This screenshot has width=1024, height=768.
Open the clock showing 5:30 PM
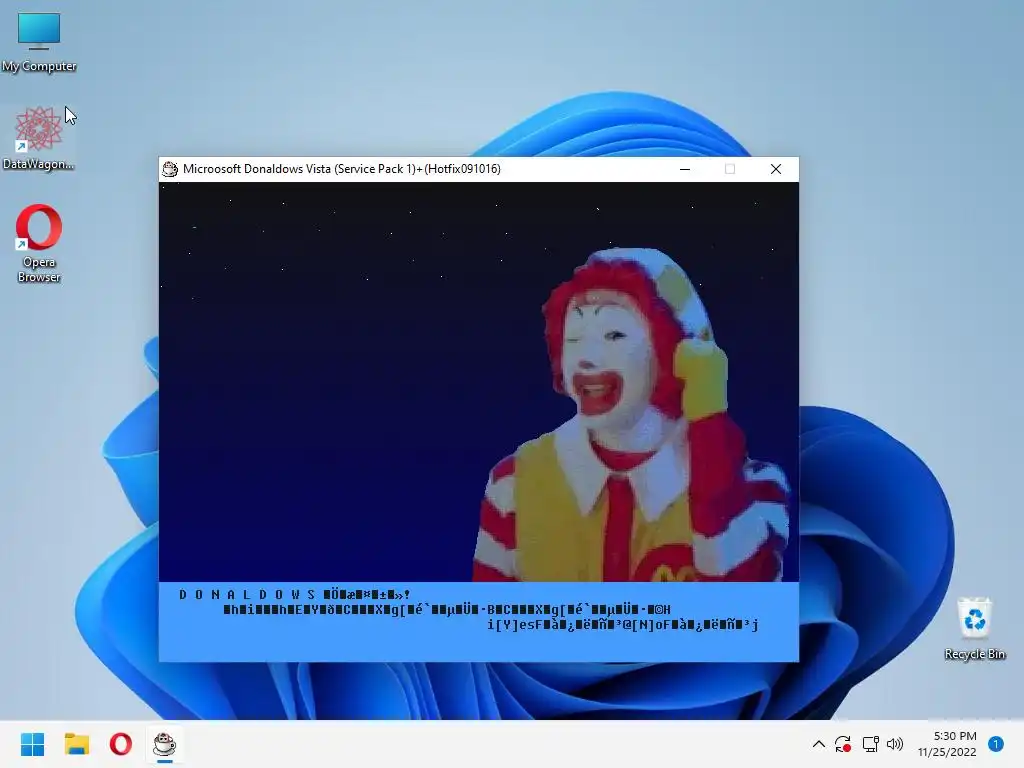tap(947, 744)
